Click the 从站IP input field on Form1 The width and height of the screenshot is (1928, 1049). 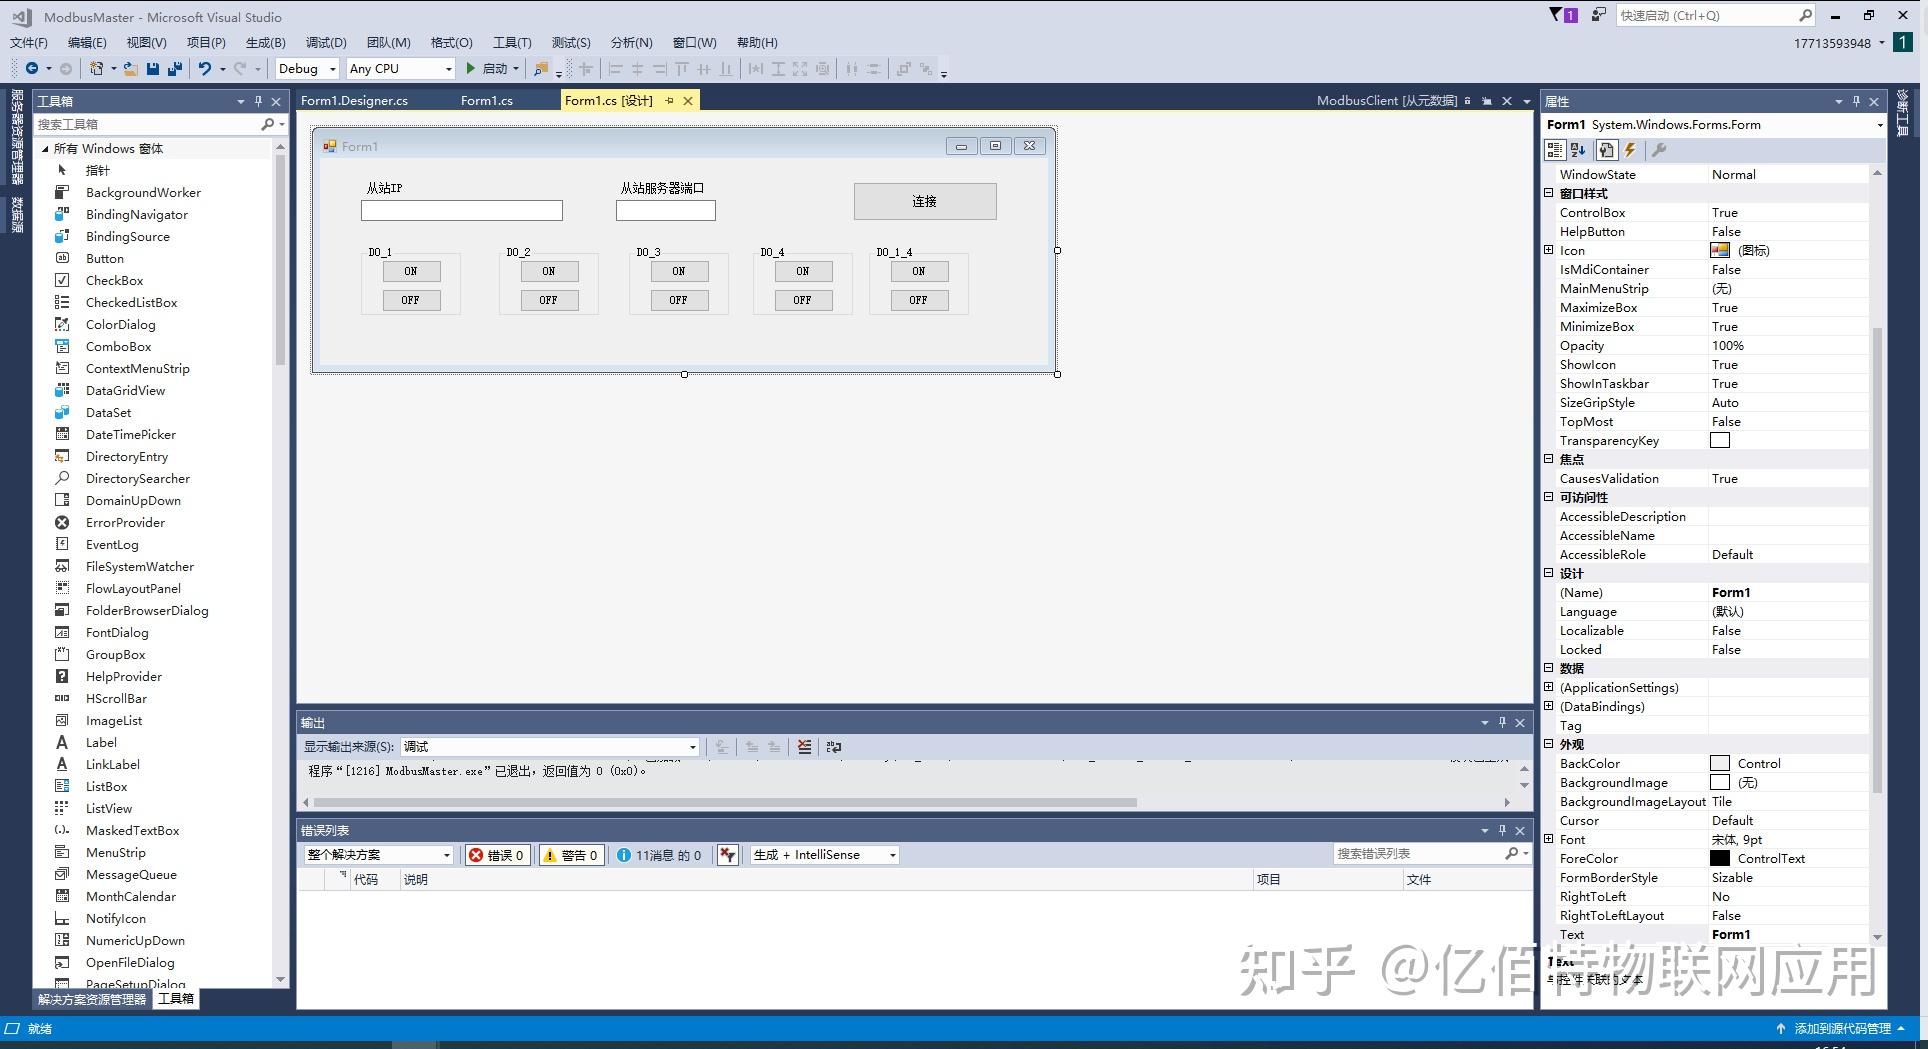click(x=461, y=210)
